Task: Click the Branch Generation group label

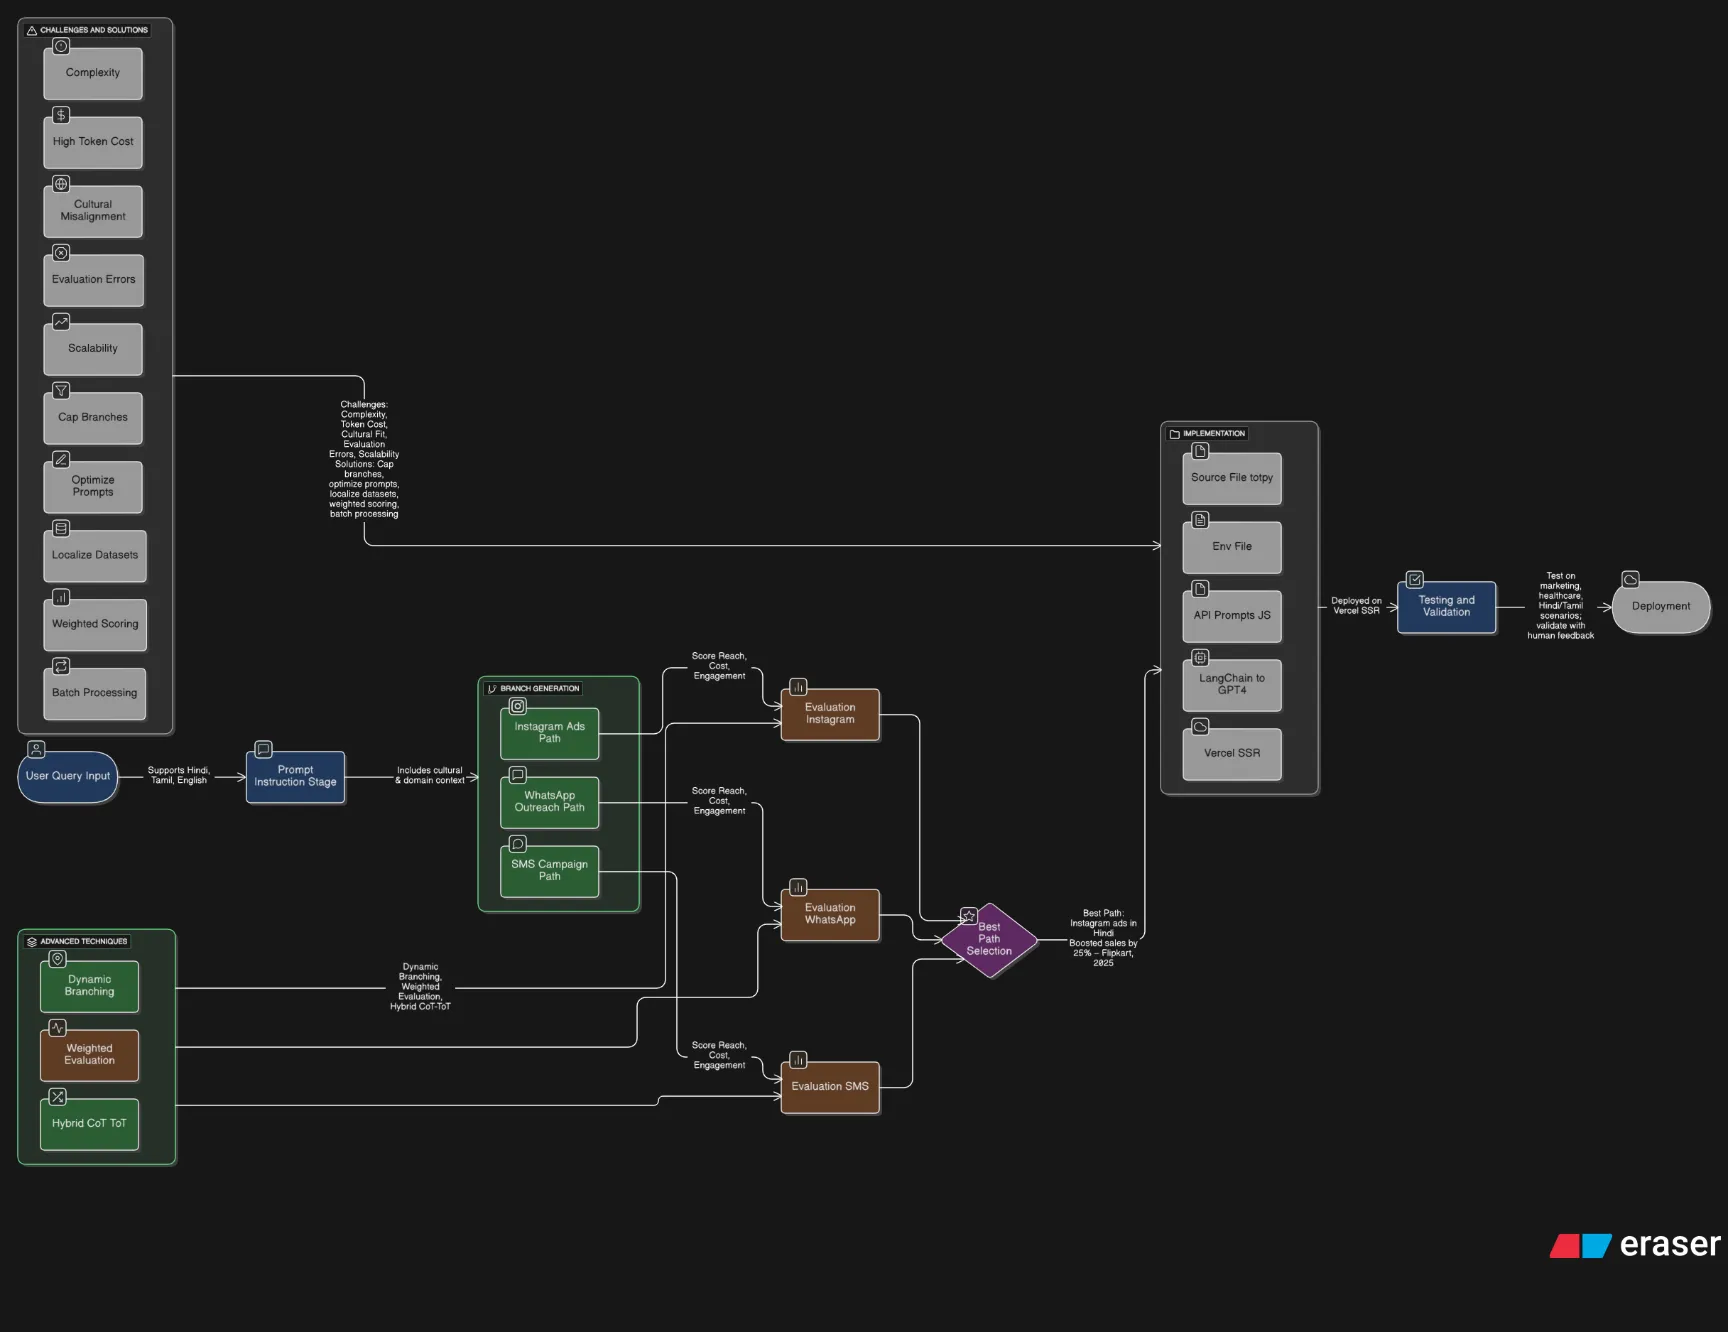Action: click(533, 688)
